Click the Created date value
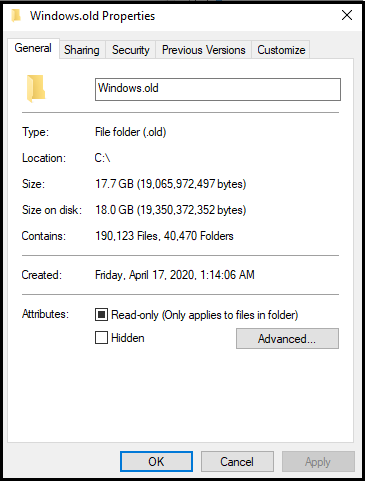The width and height of the screenshot is (365, 481). pyautogui.click(x=175, y=275)
